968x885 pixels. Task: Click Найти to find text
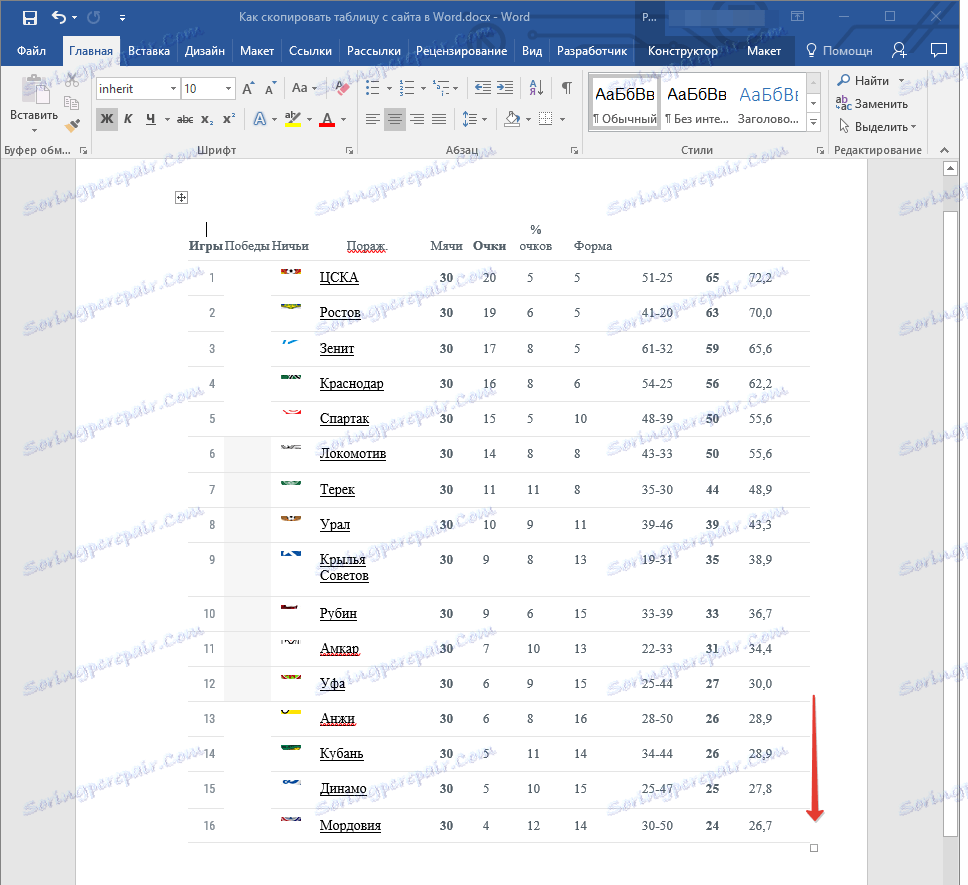tap(863, 81)
